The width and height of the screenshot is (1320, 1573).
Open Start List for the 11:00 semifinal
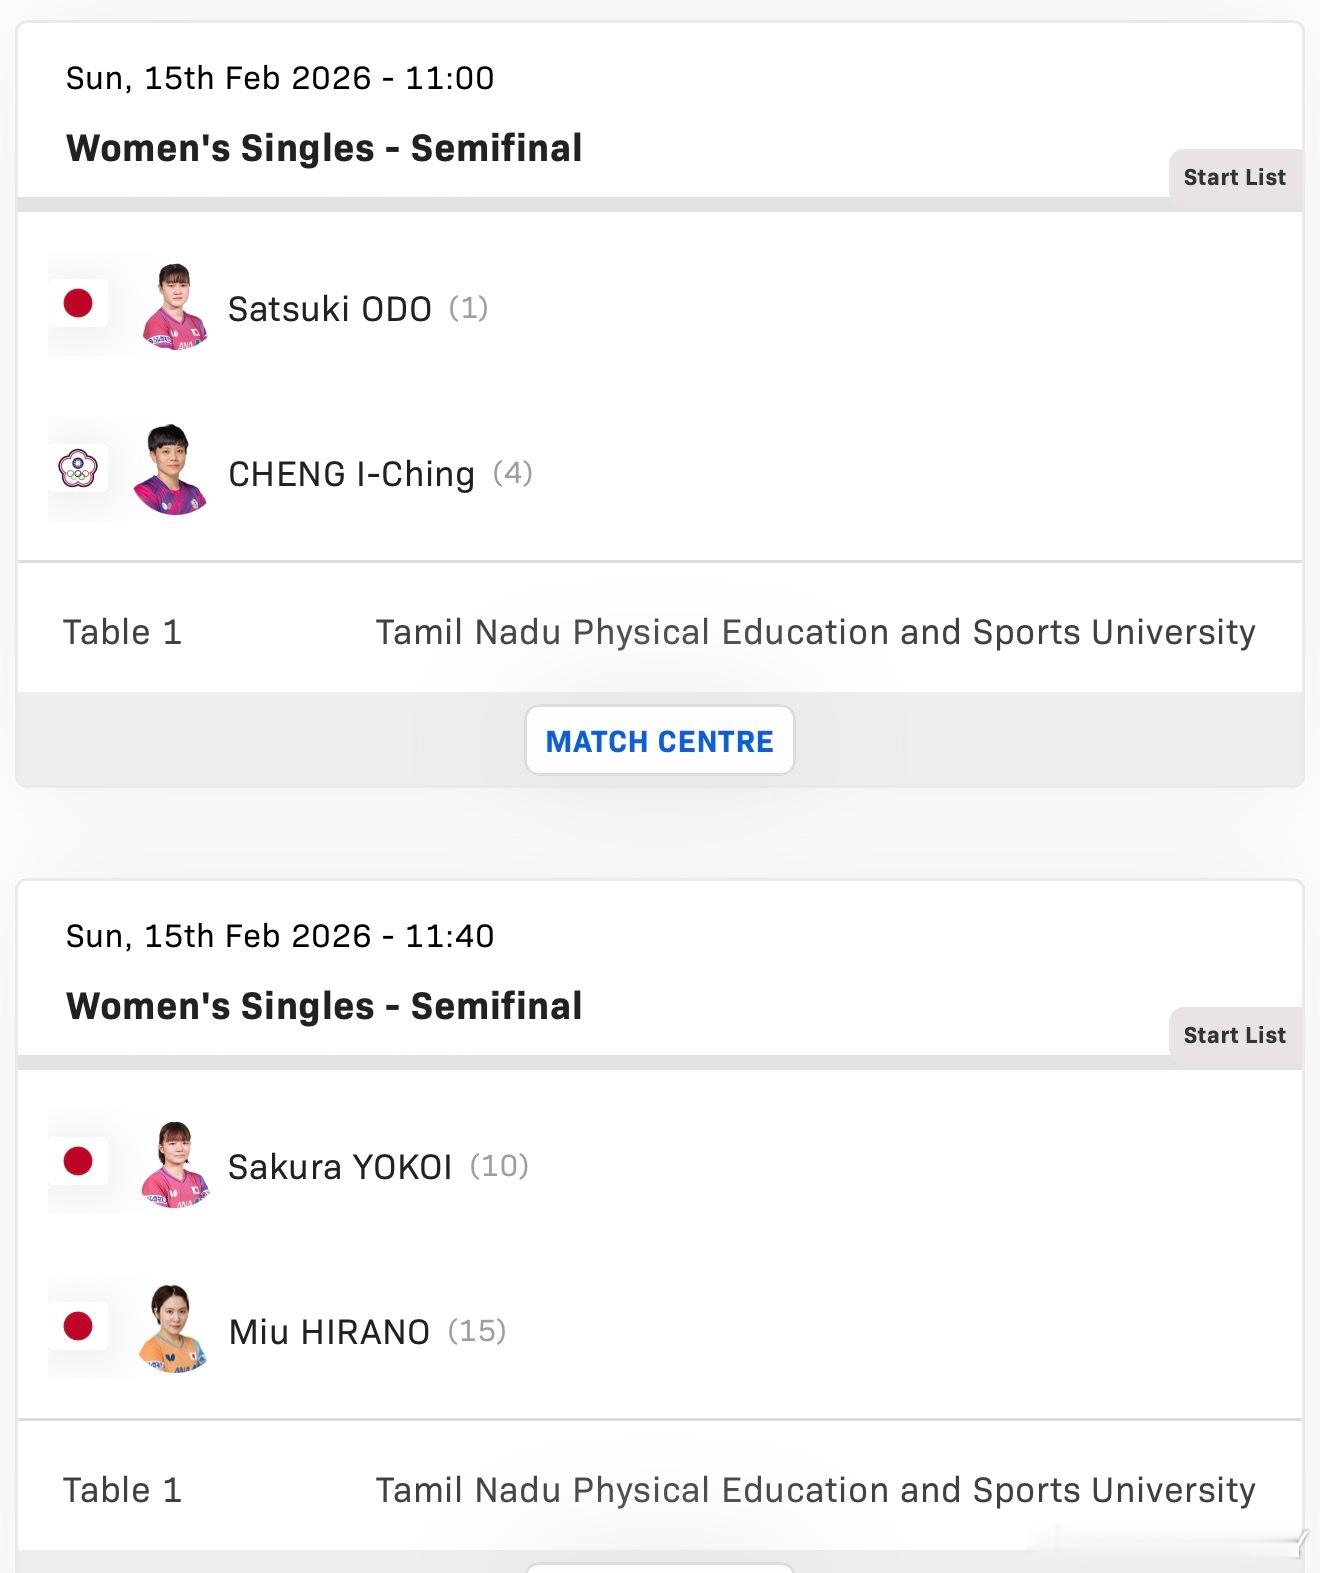point(1234,178)
